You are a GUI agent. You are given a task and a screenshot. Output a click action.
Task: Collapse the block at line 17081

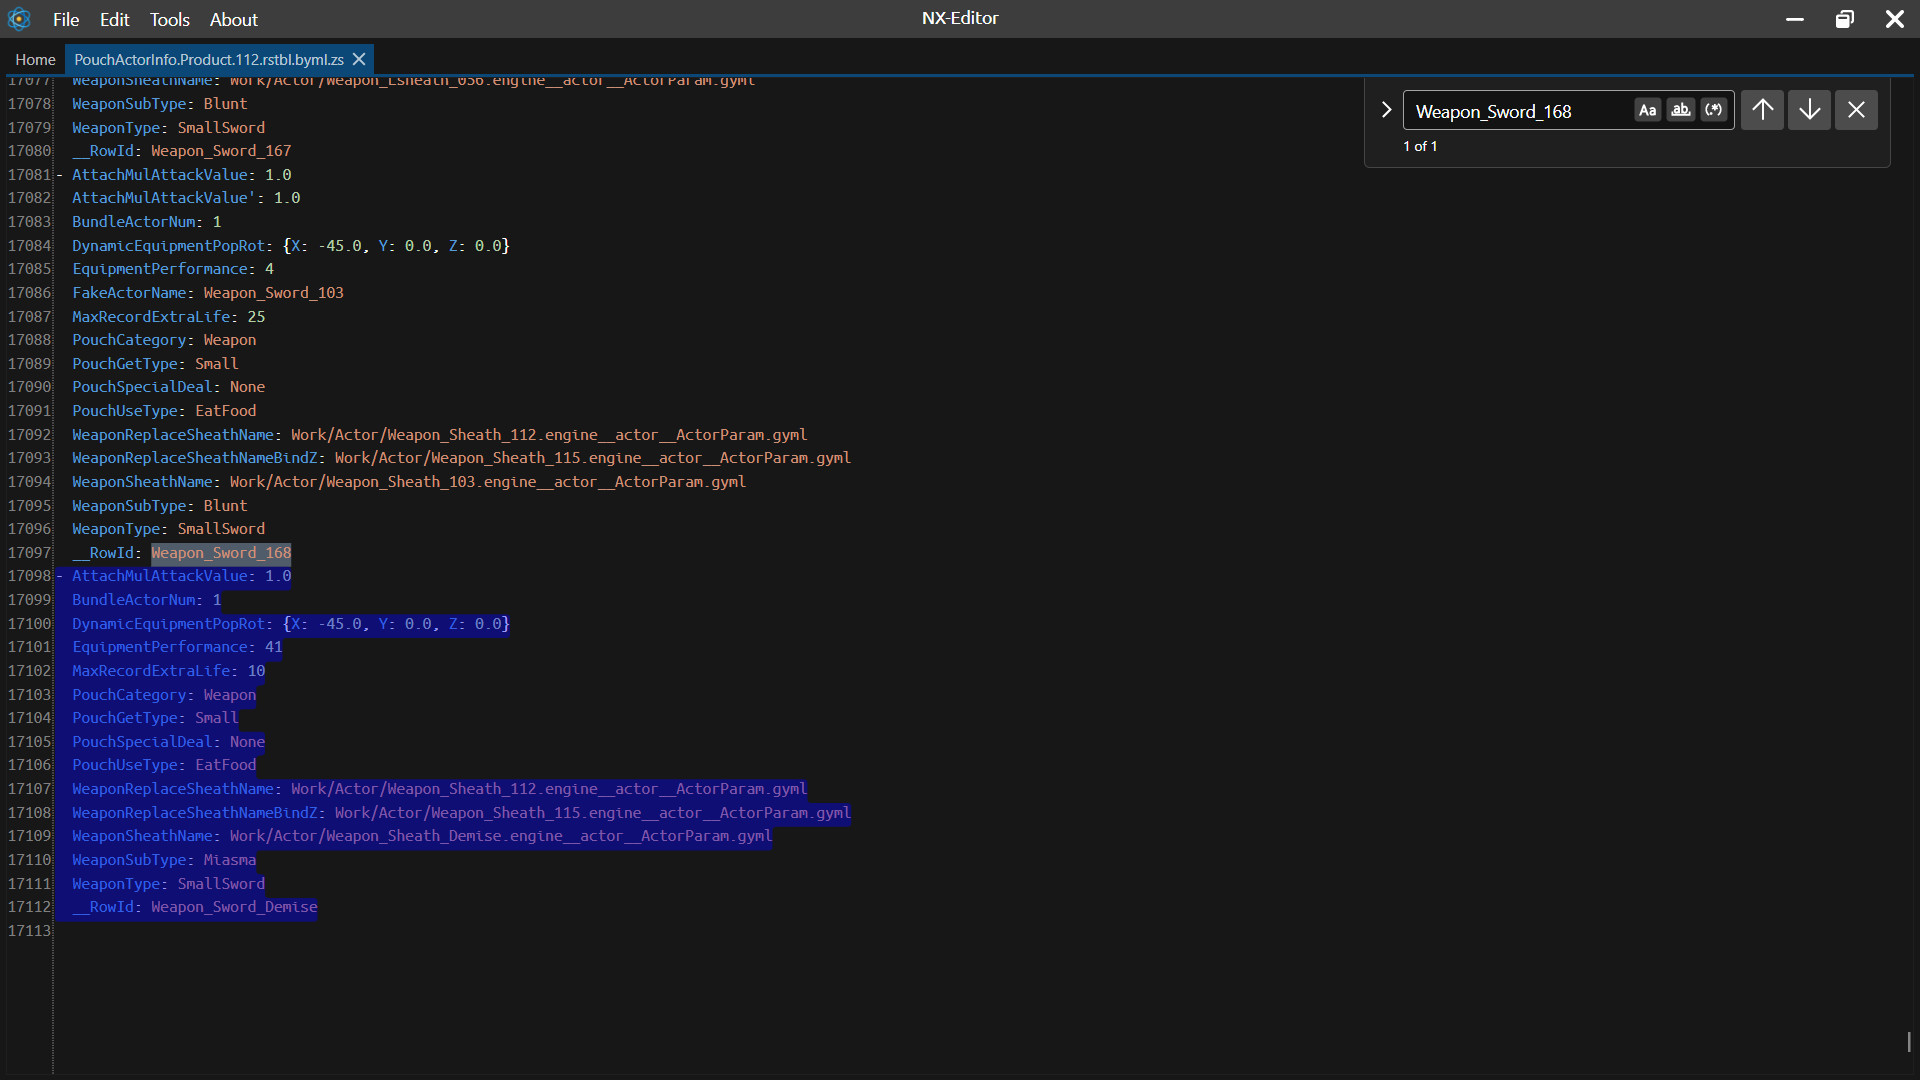pyautogui.click(x=59, y=175)
